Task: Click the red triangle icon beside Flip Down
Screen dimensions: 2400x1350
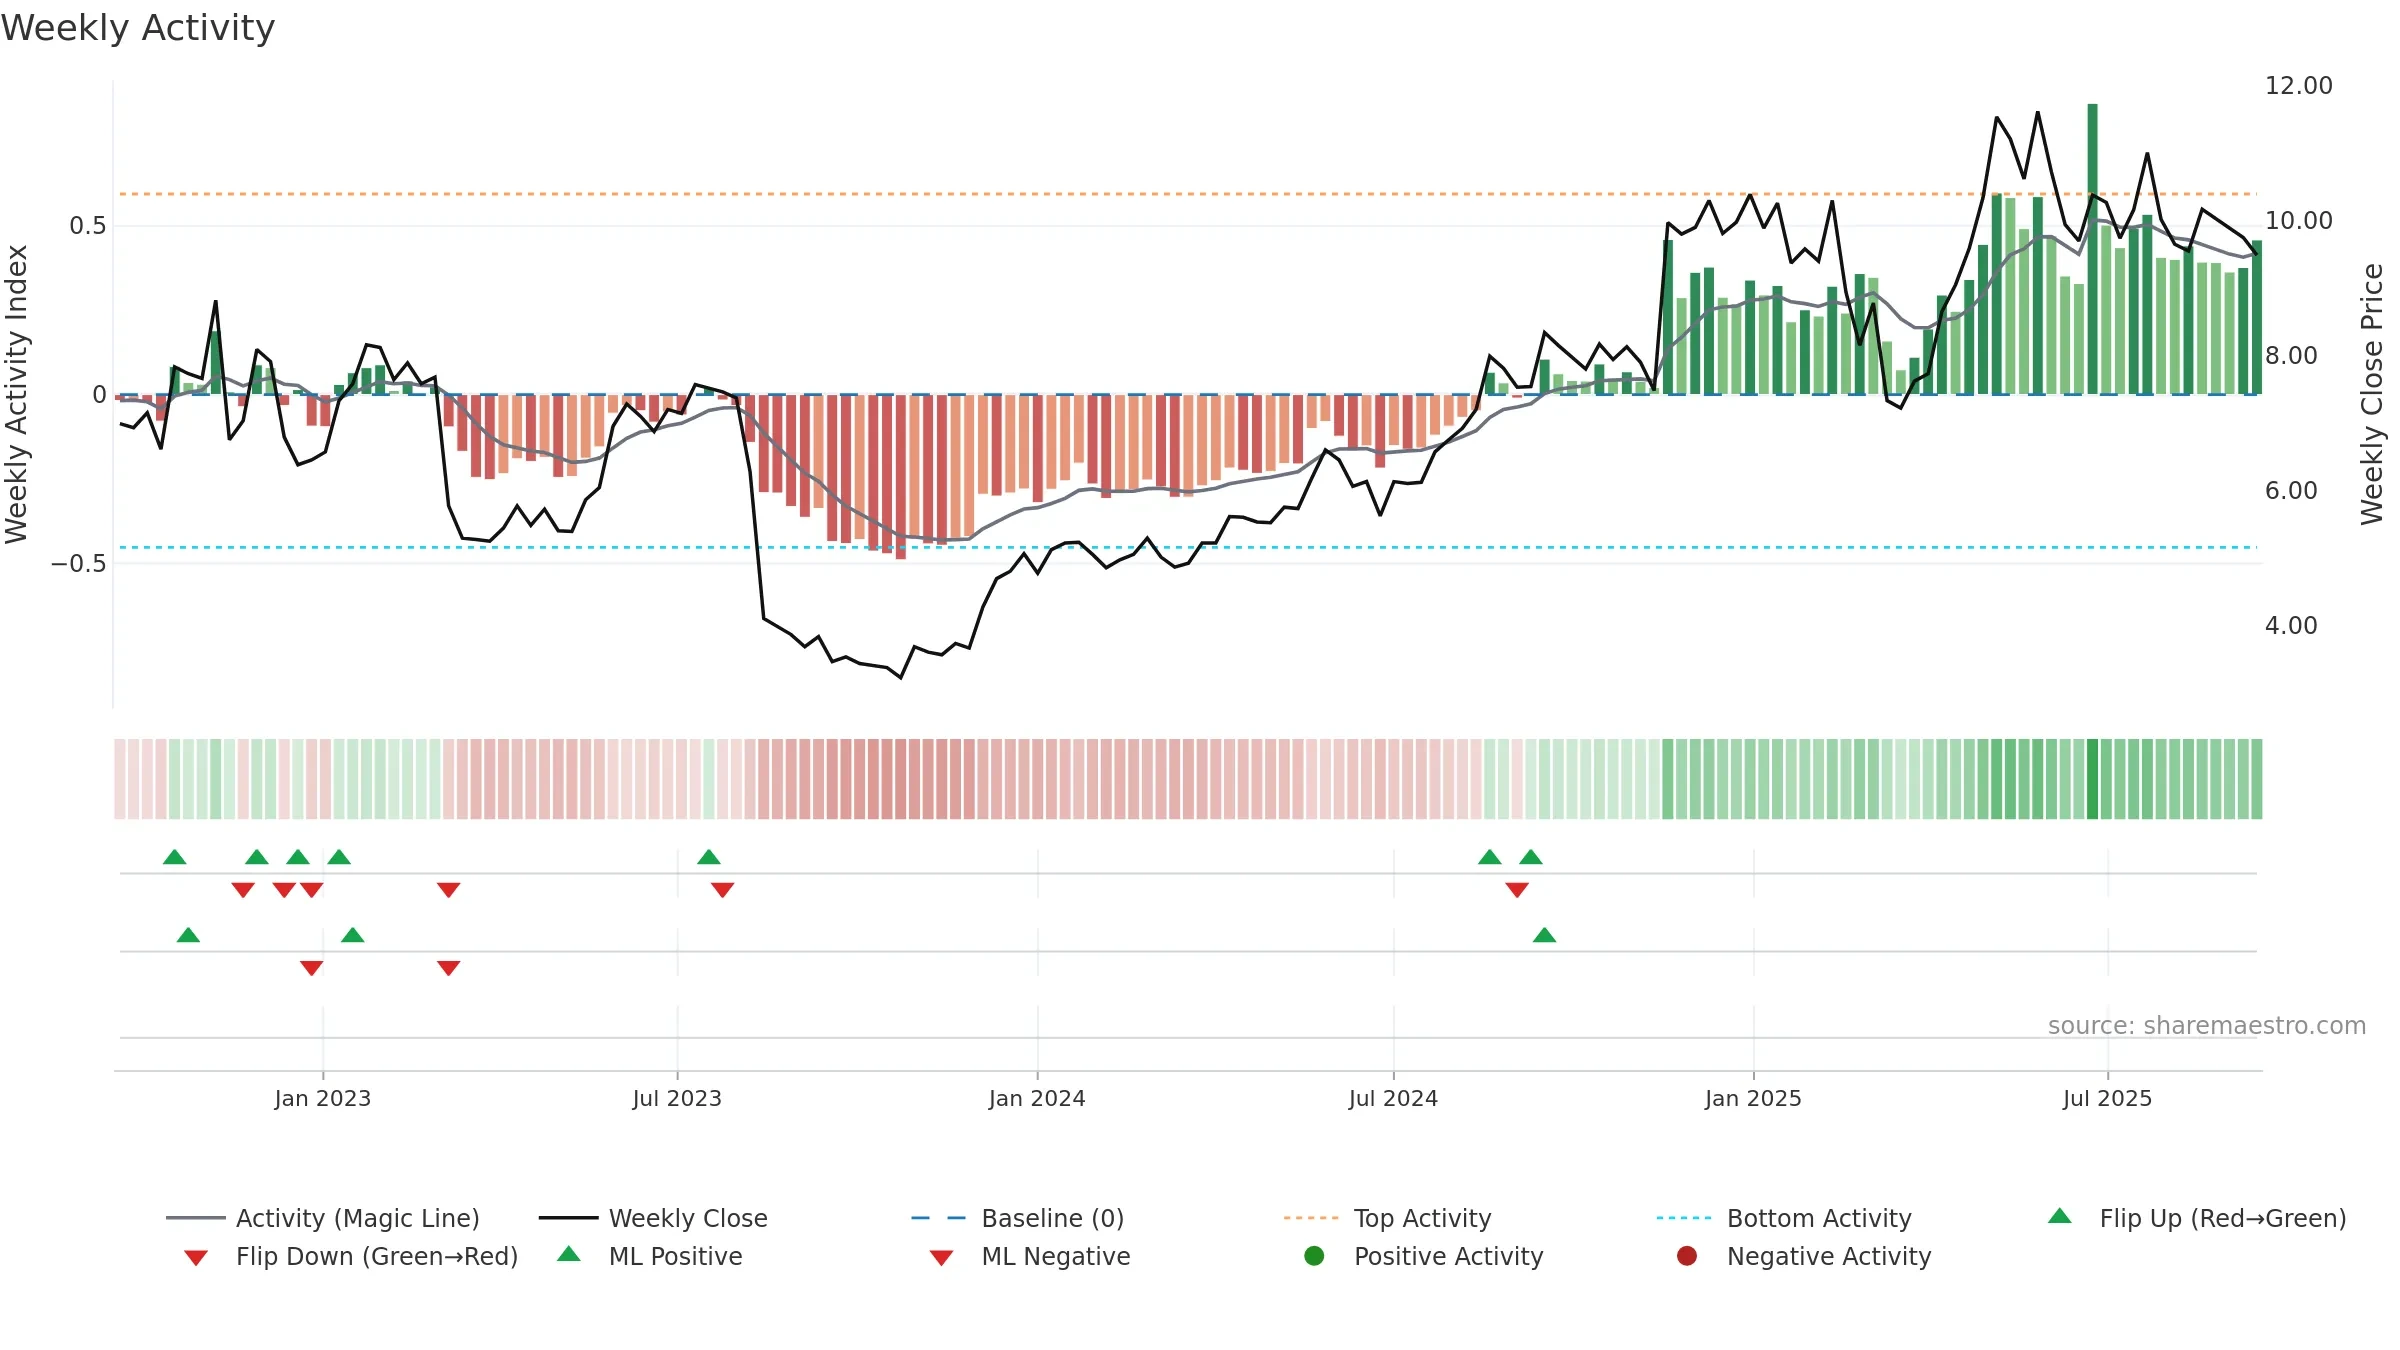Action: point(196,1258)
